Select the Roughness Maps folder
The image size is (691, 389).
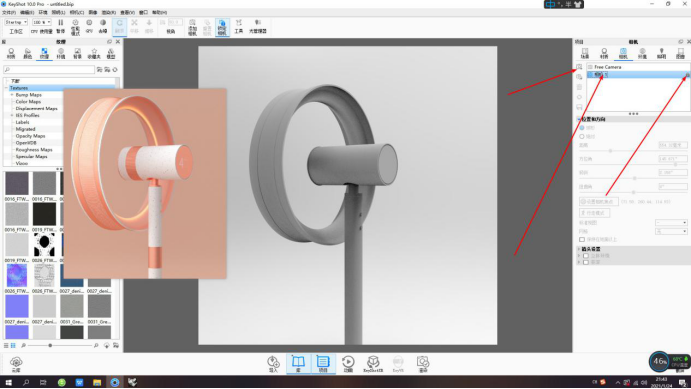[34, 150]
